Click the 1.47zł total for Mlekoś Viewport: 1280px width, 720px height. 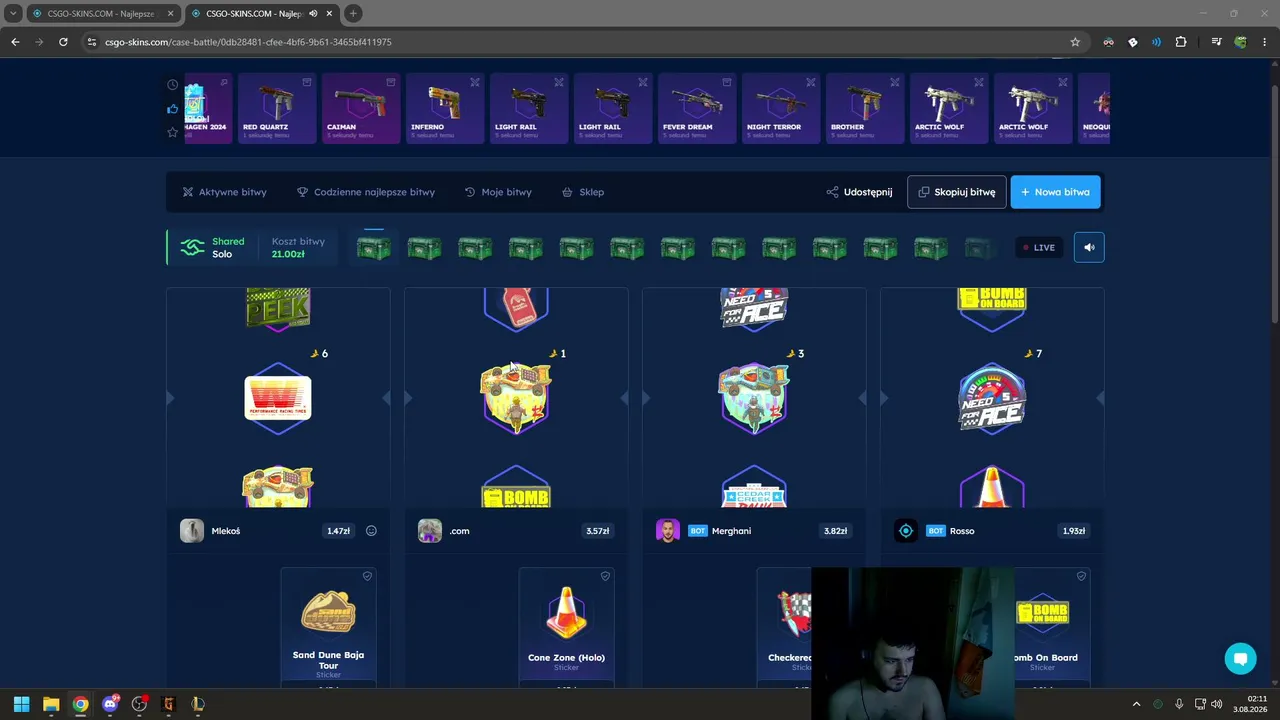click(x=338, y=531)
